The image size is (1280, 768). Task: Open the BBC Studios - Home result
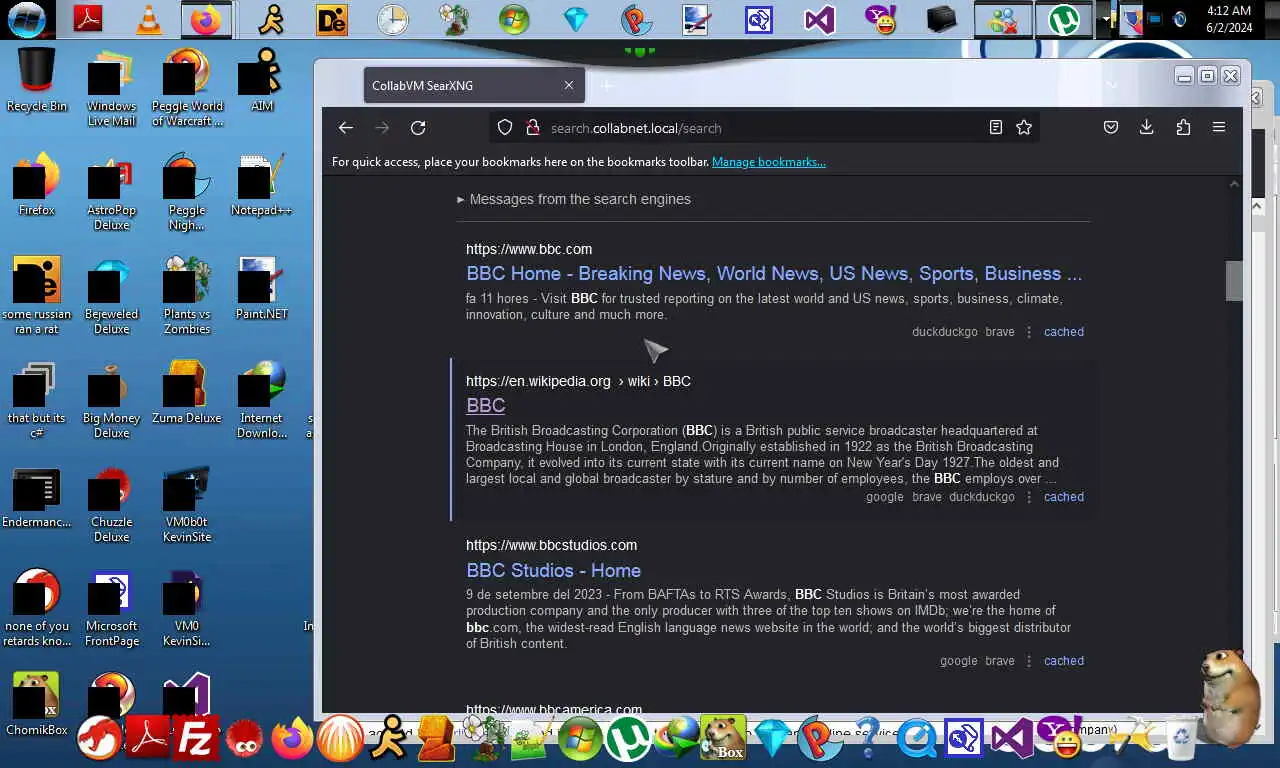pyautogui.click(x=553, y=571)
